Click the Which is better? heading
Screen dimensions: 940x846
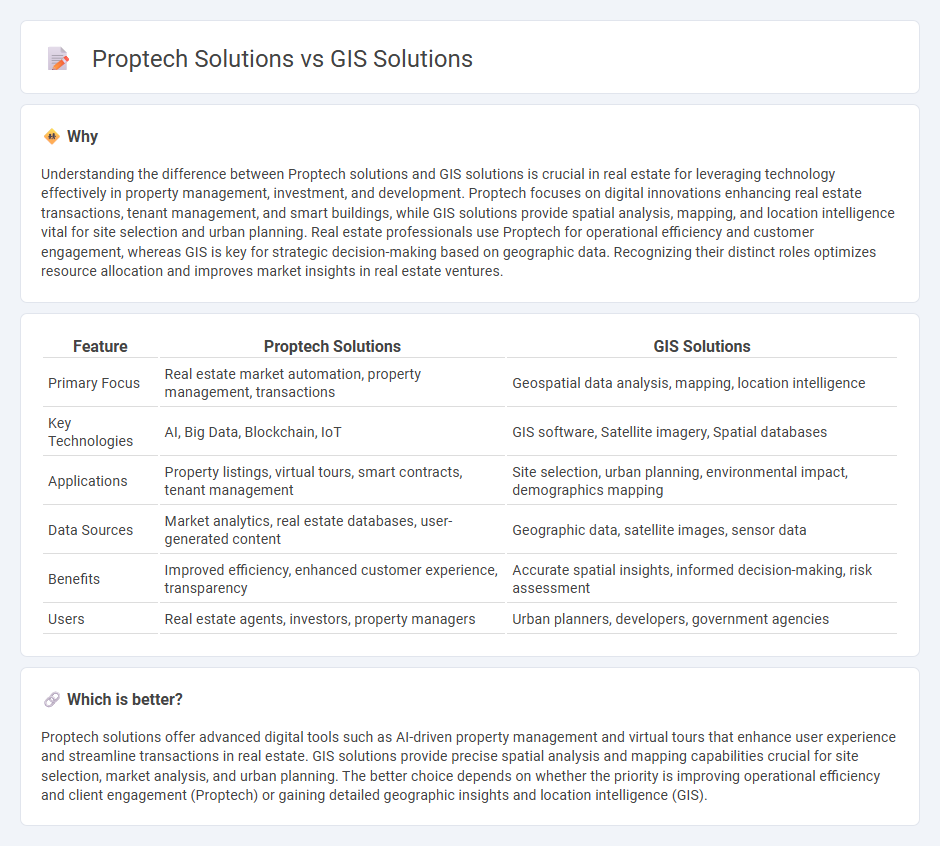pyautogui.click(x=125, y=700)
